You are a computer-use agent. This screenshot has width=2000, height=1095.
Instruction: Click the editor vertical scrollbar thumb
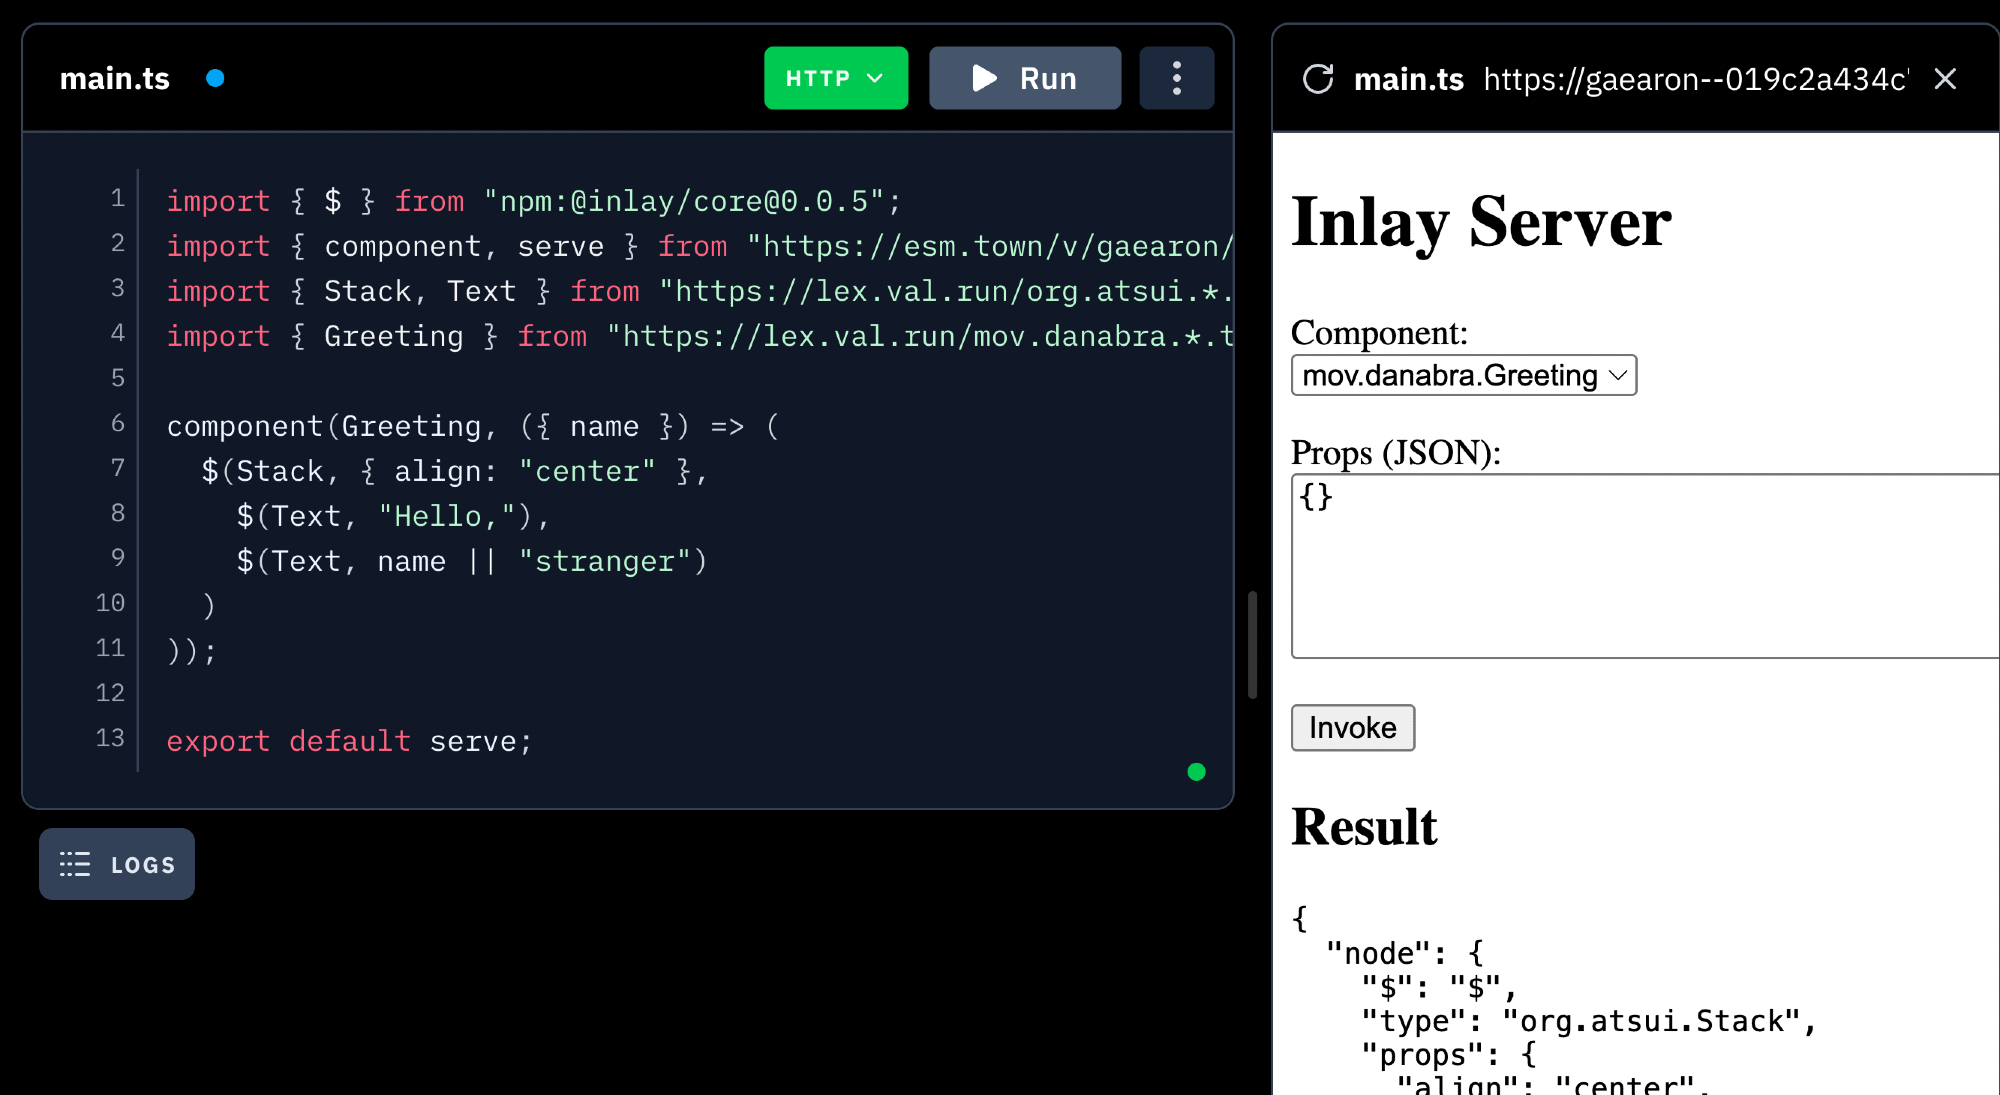coord(1252,645)
